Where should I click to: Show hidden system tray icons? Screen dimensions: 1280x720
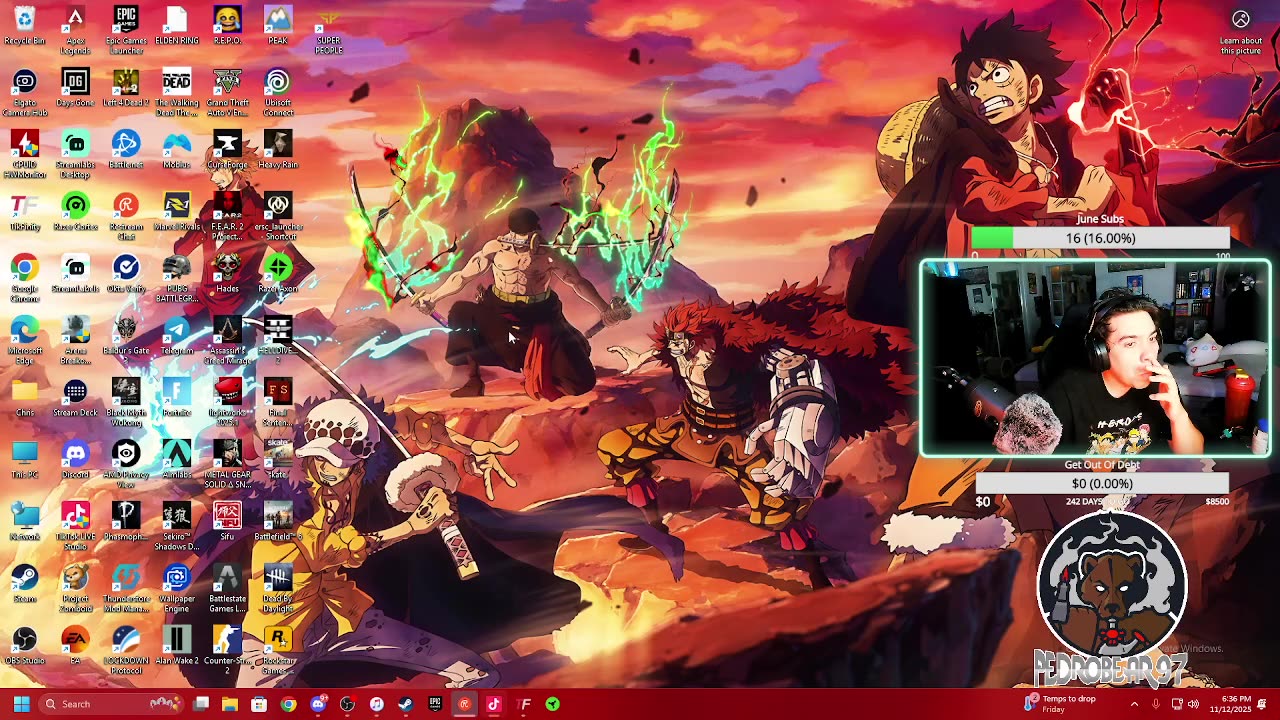tap(1134, 704)
